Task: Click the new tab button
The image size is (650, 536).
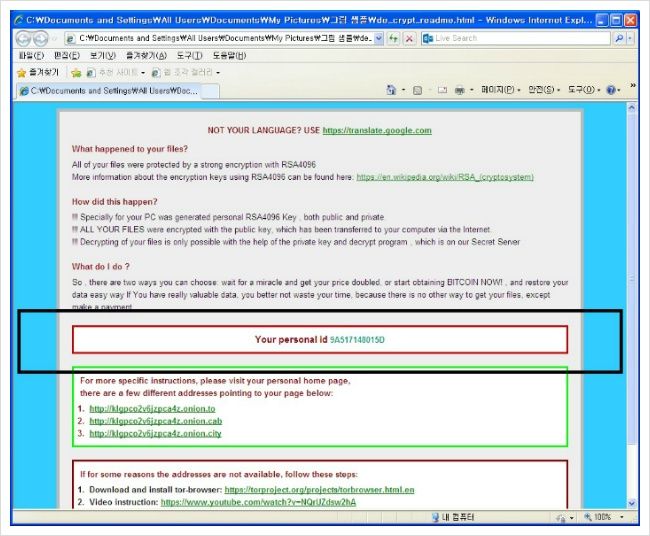Action: [210, 91]
